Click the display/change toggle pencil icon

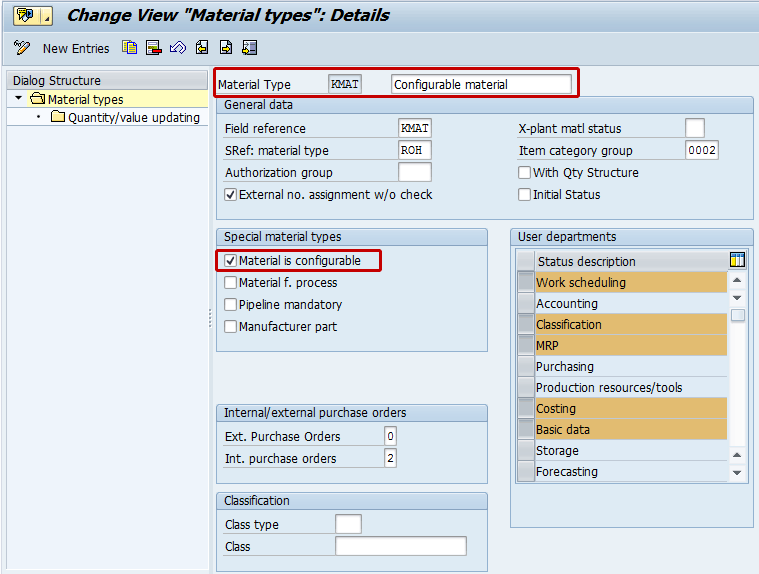[22, 48]
